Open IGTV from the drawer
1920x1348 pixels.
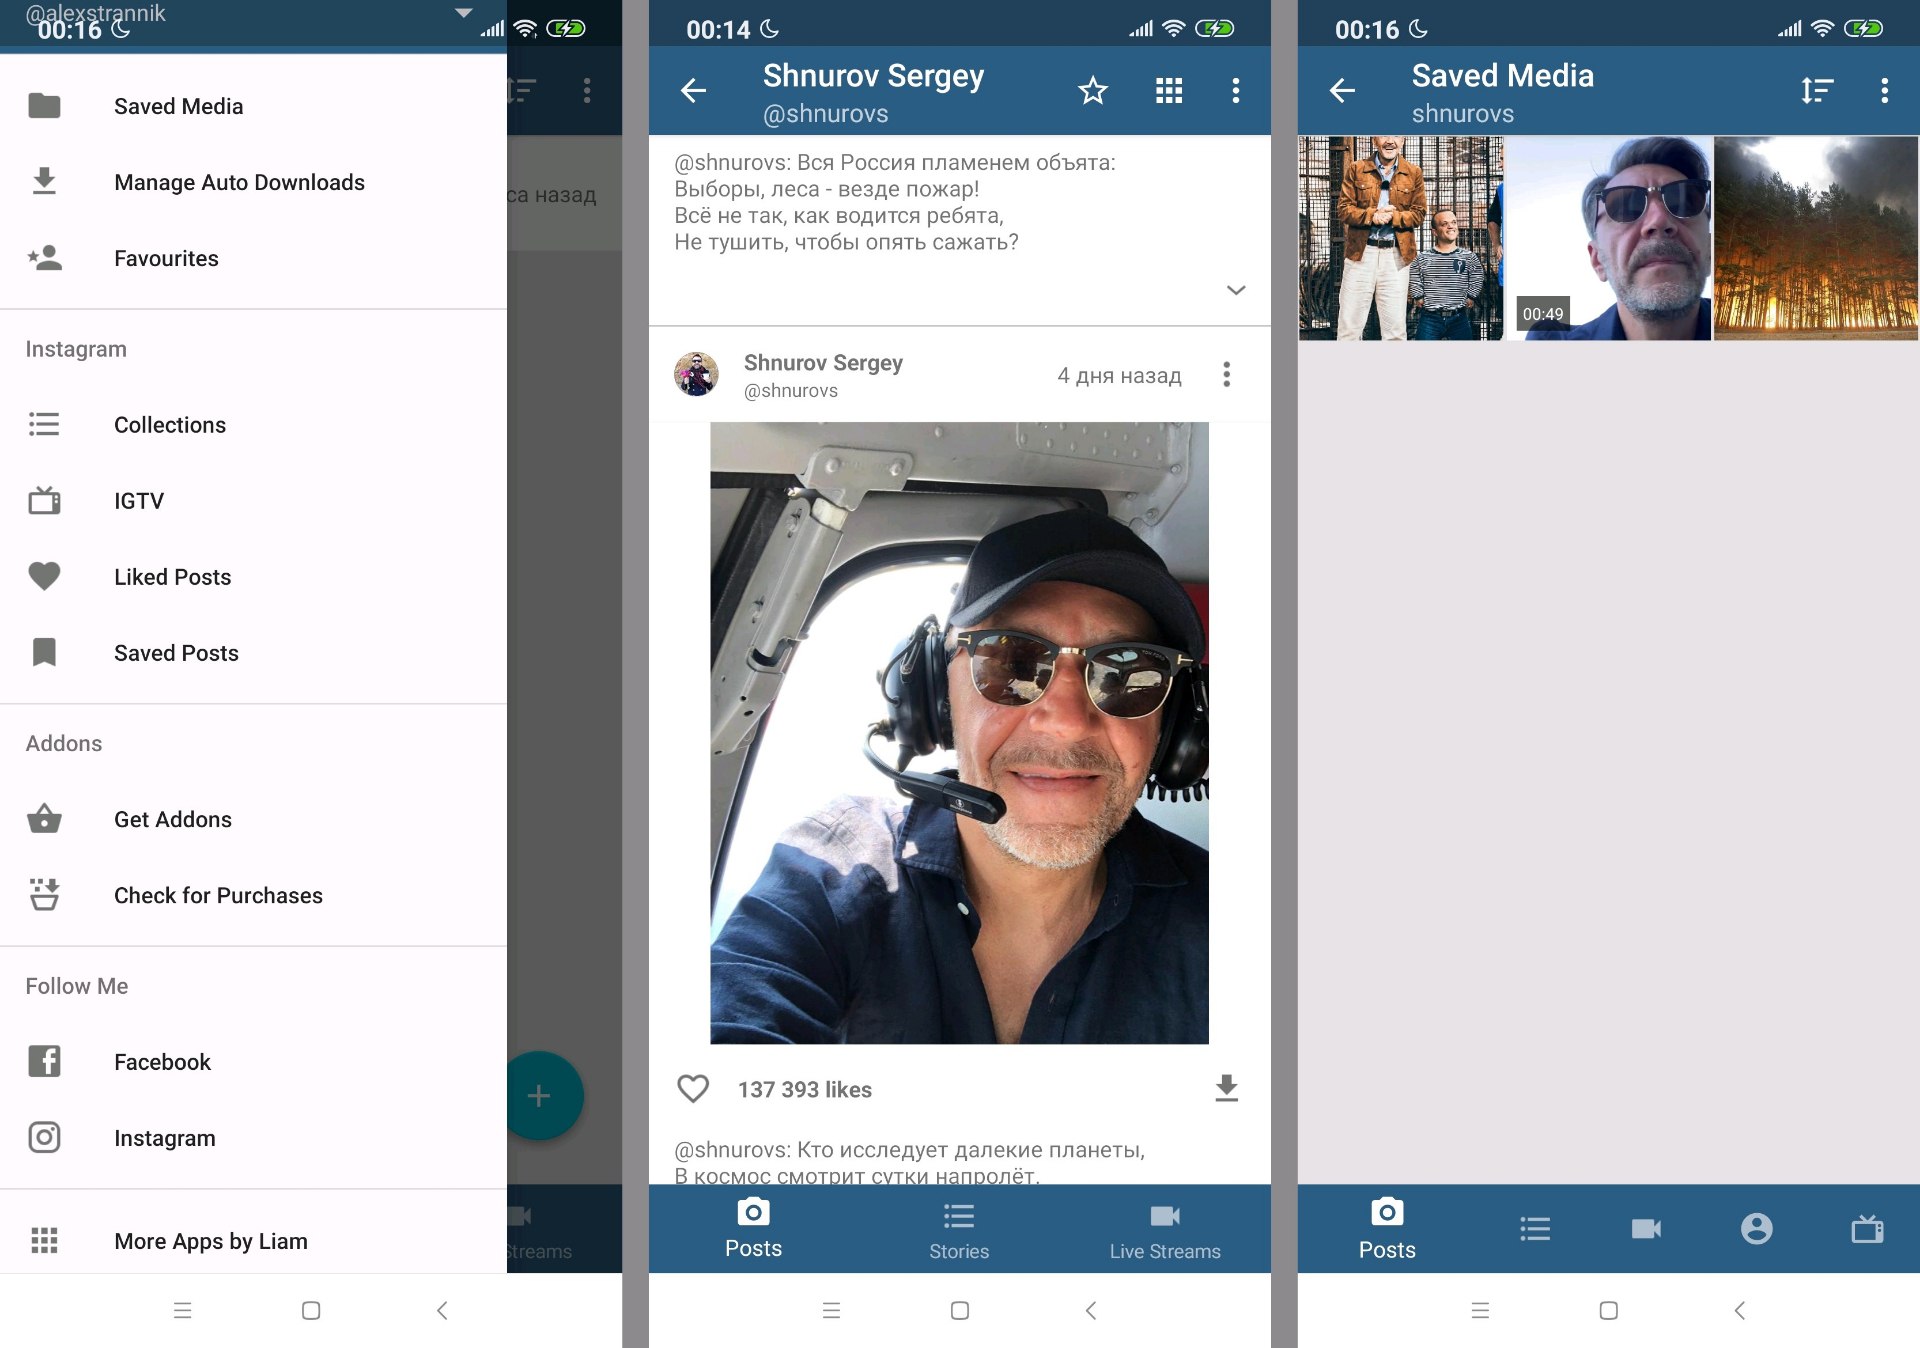click(x=253, y=501)
